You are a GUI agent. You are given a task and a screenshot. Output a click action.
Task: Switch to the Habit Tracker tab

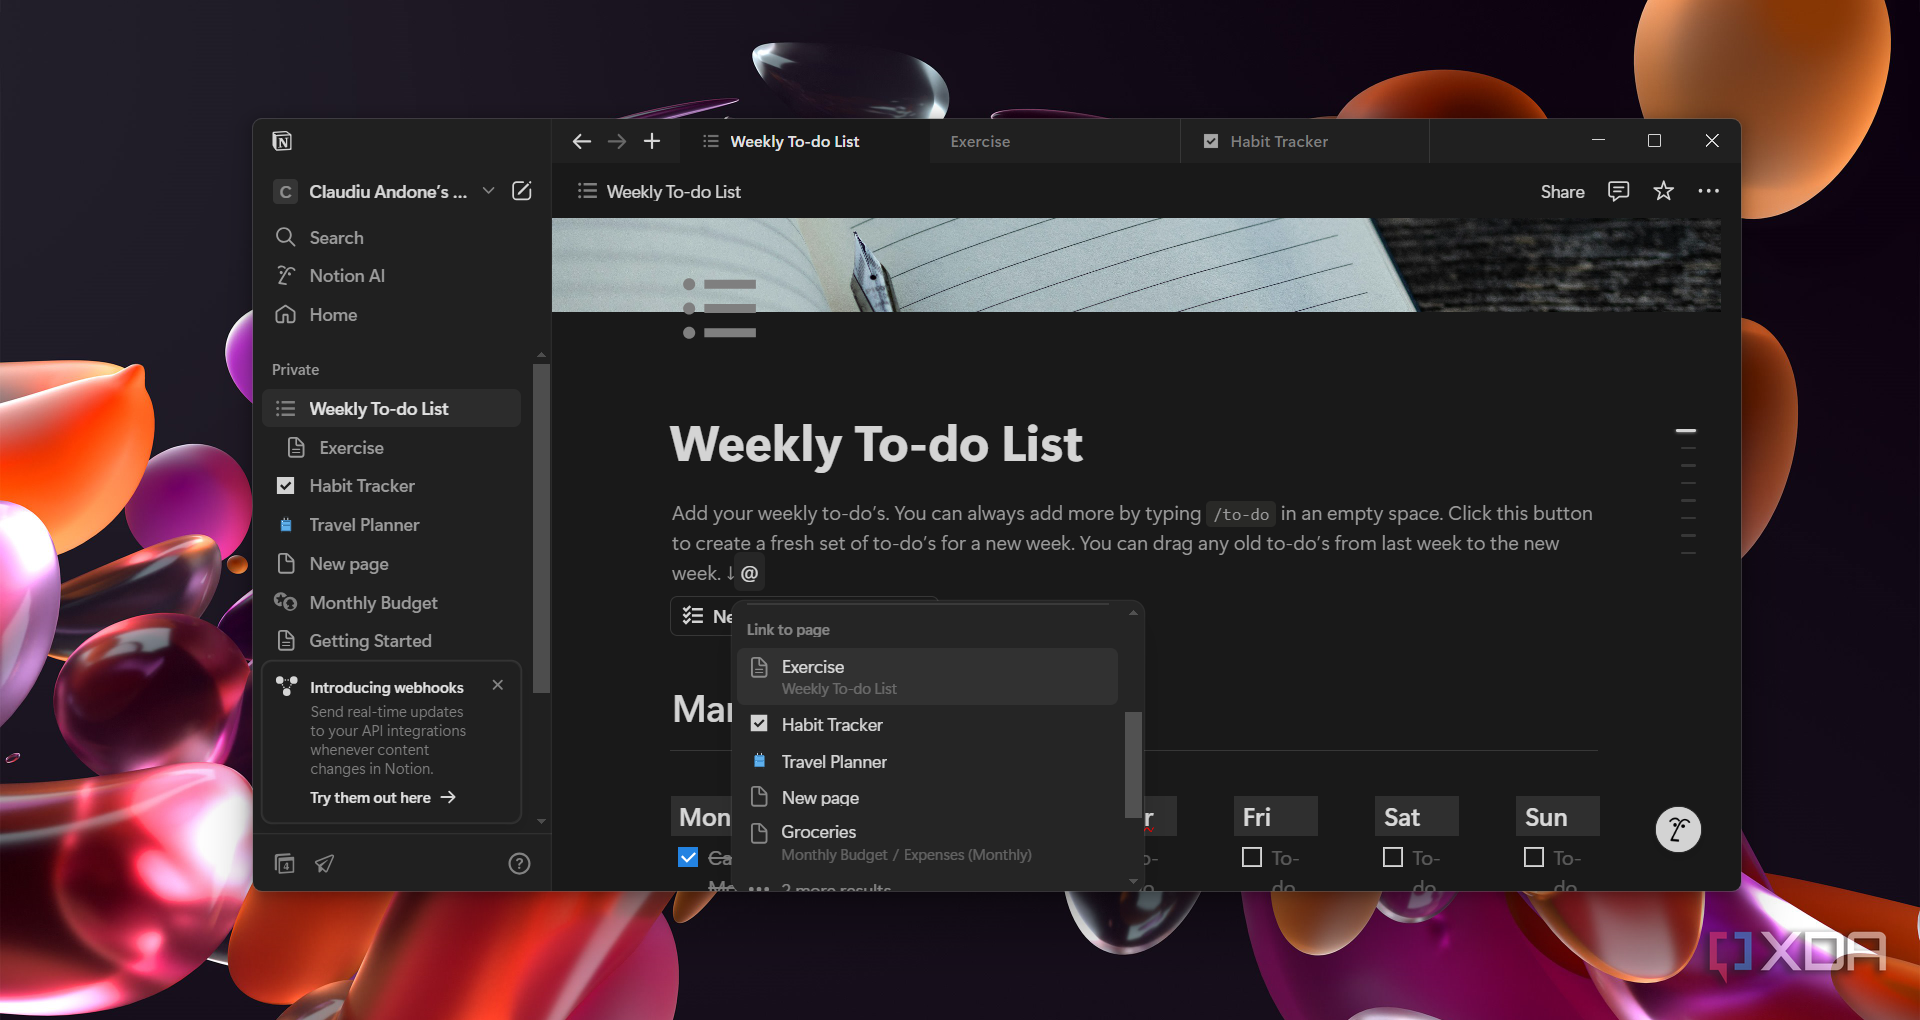(1305, 142)
